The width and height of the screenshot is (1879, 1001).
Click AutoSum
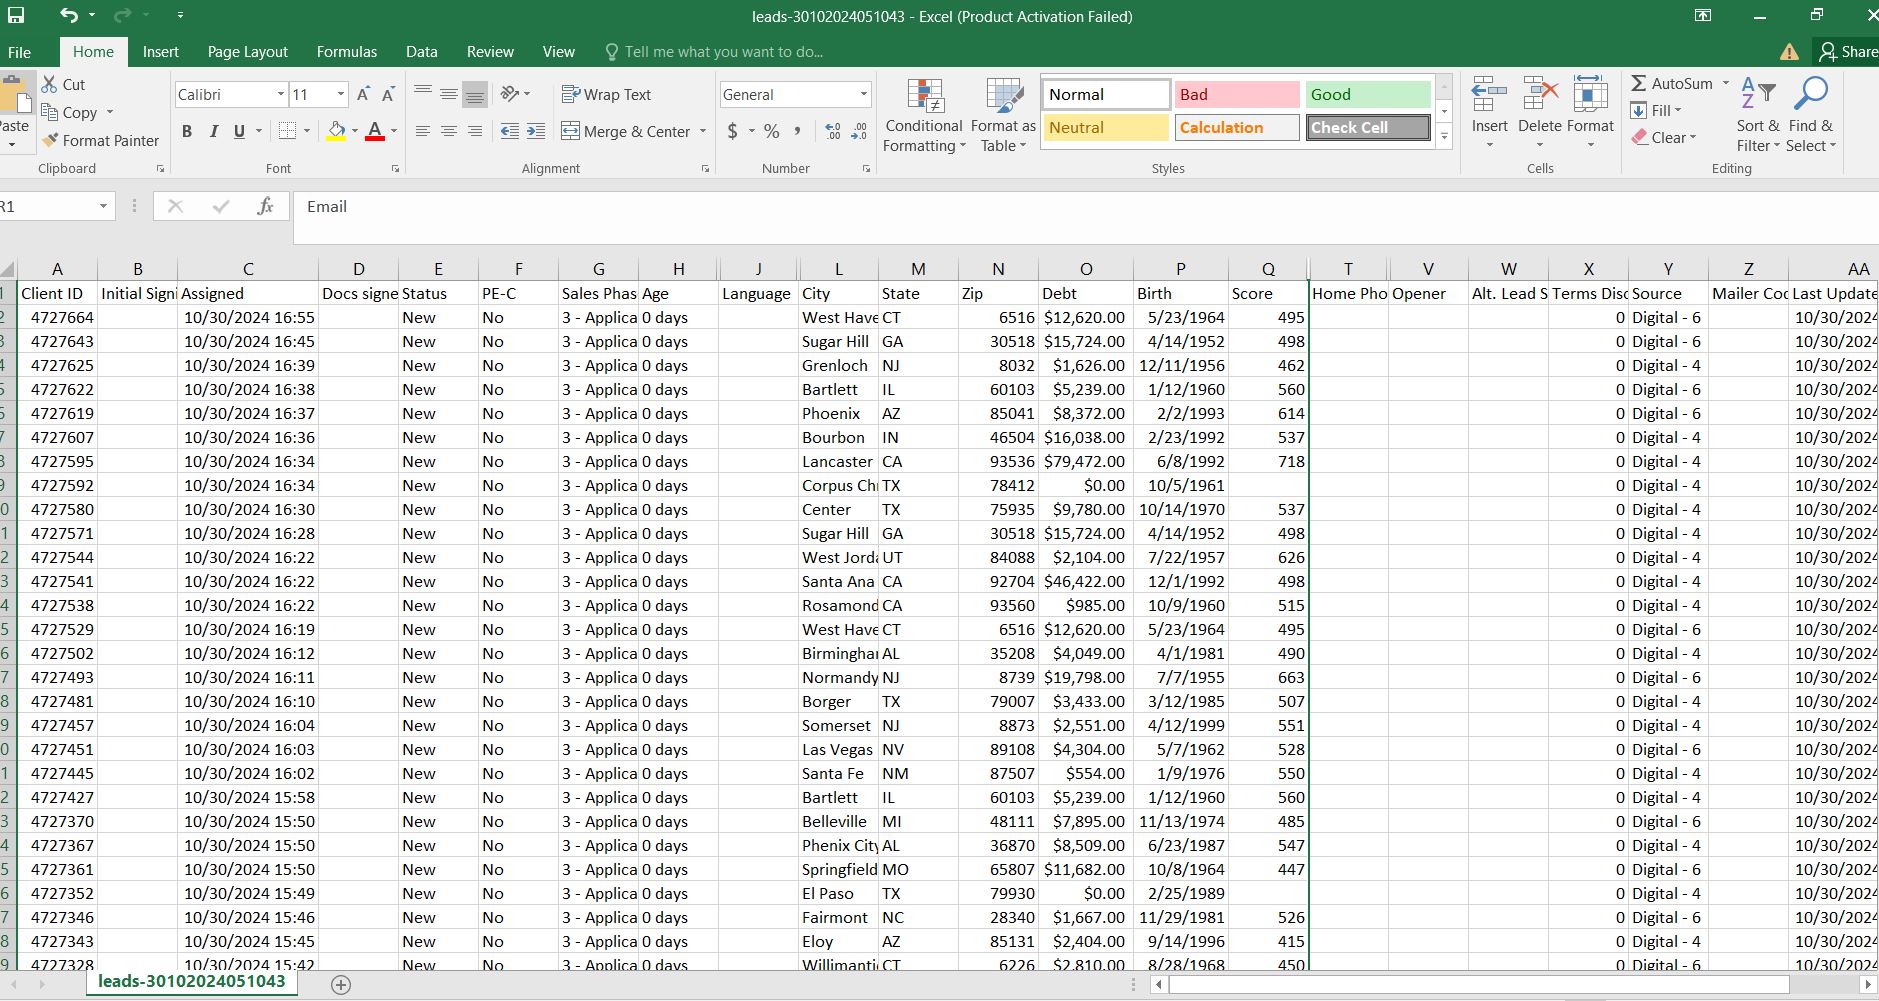(x=1672, y=84)
